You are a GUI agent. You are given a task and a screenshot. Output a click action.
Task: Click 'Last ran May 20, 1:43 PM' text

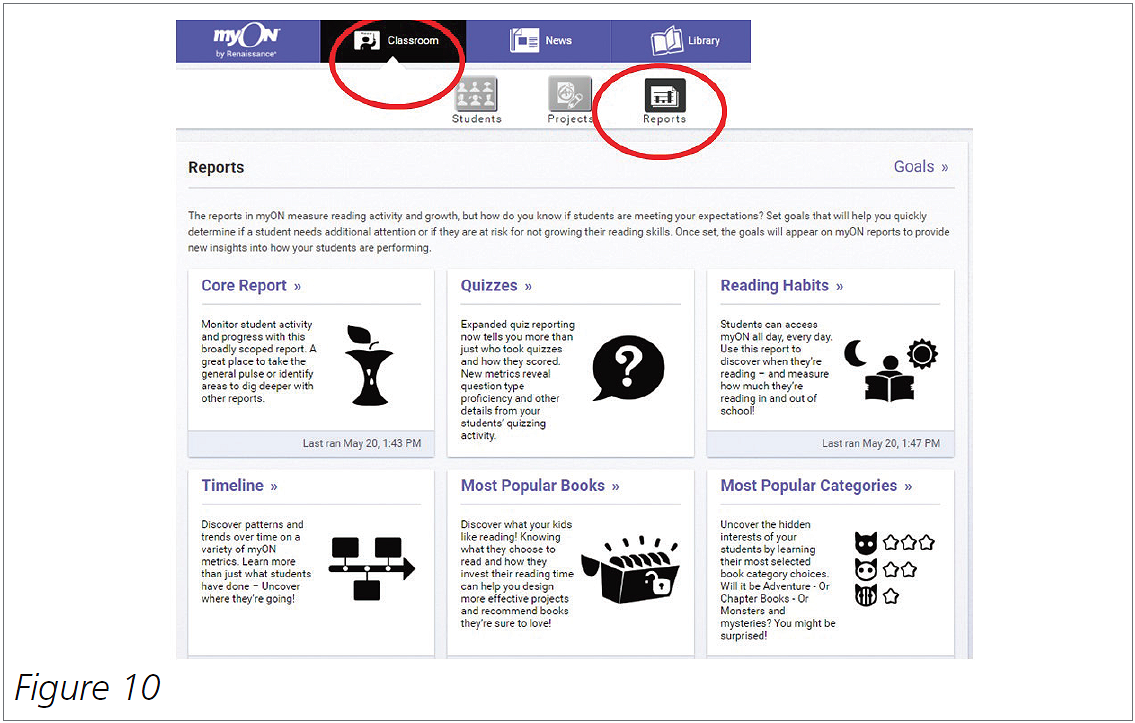pyautogui.click(x=362, y=444)
